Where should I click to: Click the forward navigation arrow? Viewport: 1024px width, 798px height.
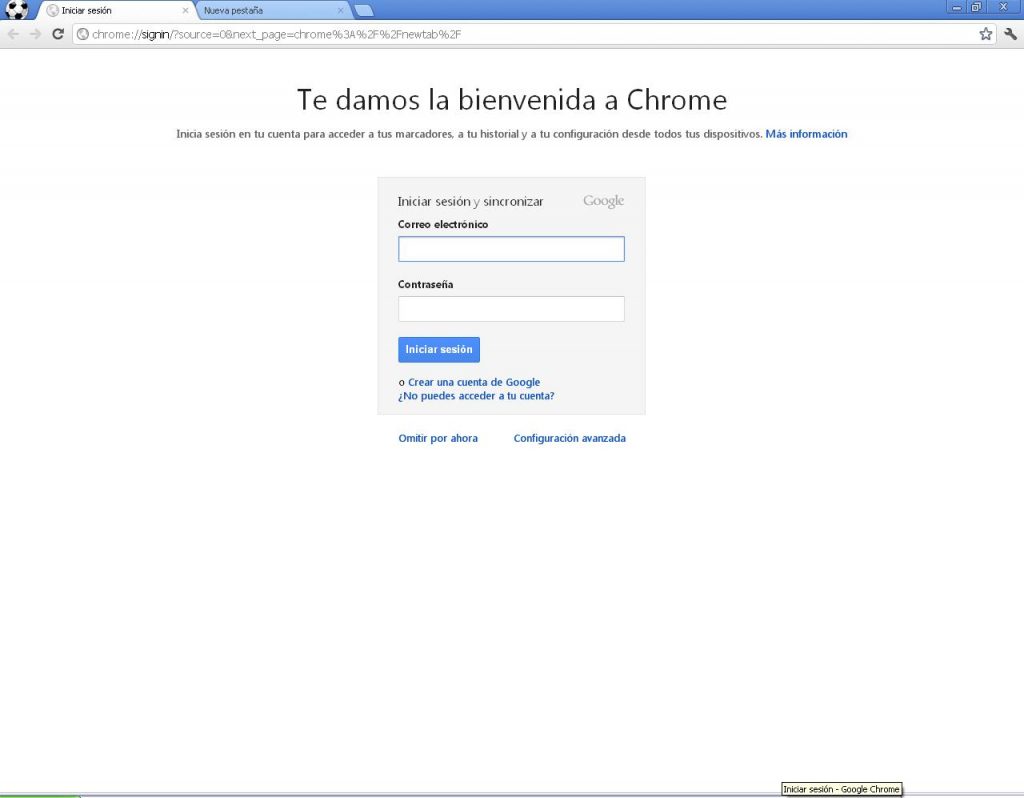[35, 34]
